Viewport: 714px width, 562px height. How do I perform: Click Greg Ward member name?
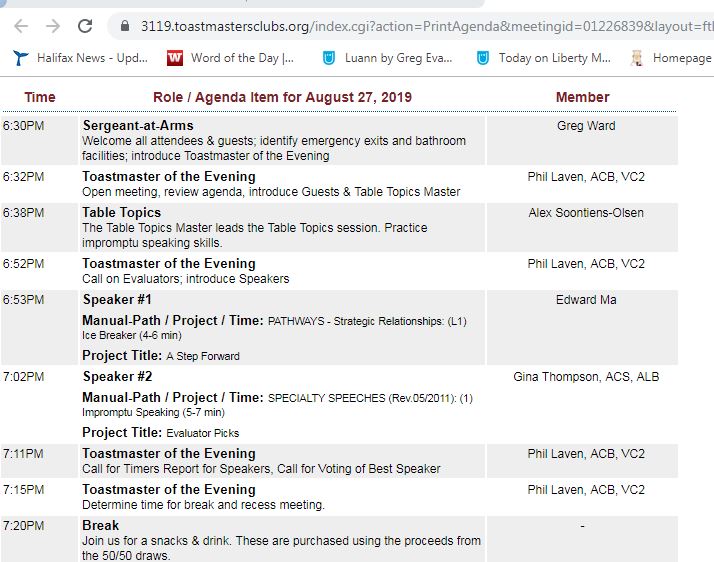coord(586,126)
